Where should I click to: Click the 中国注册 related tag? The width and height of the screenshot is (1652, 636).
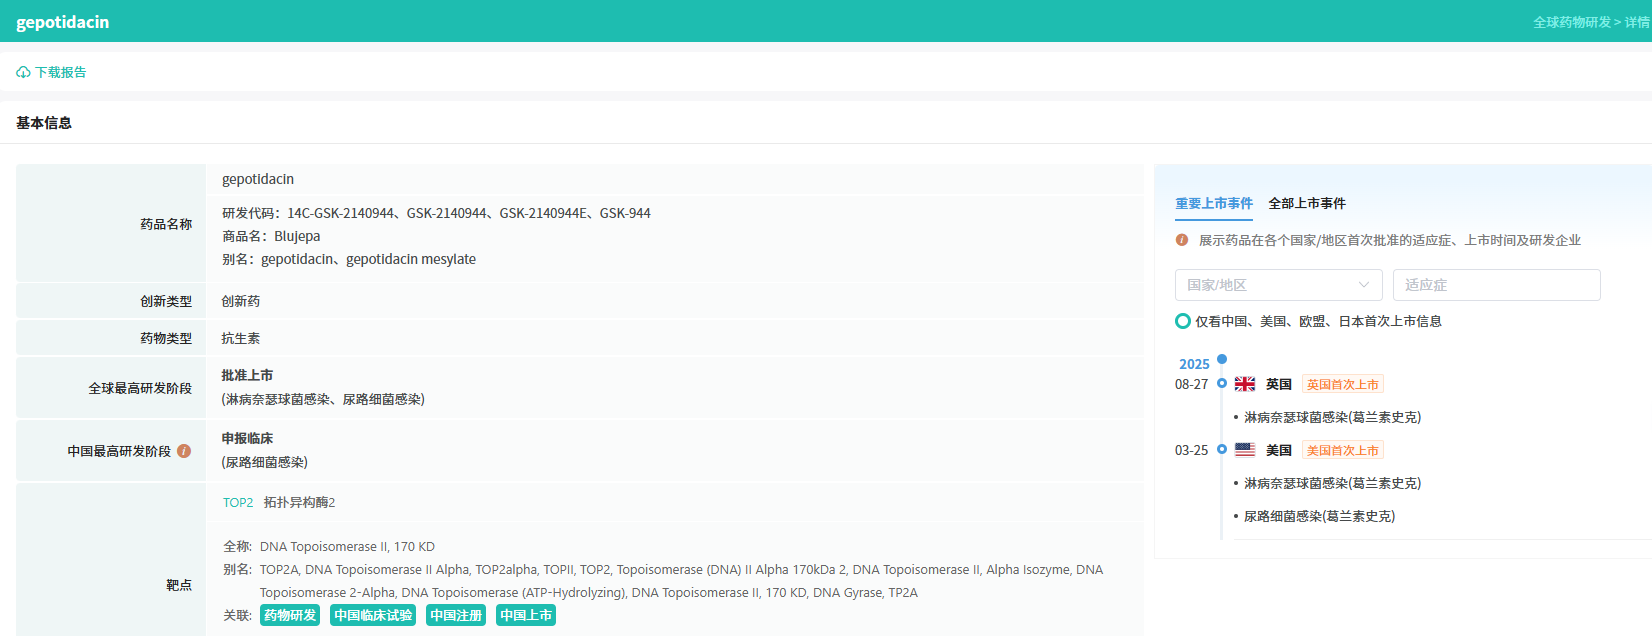456,615
